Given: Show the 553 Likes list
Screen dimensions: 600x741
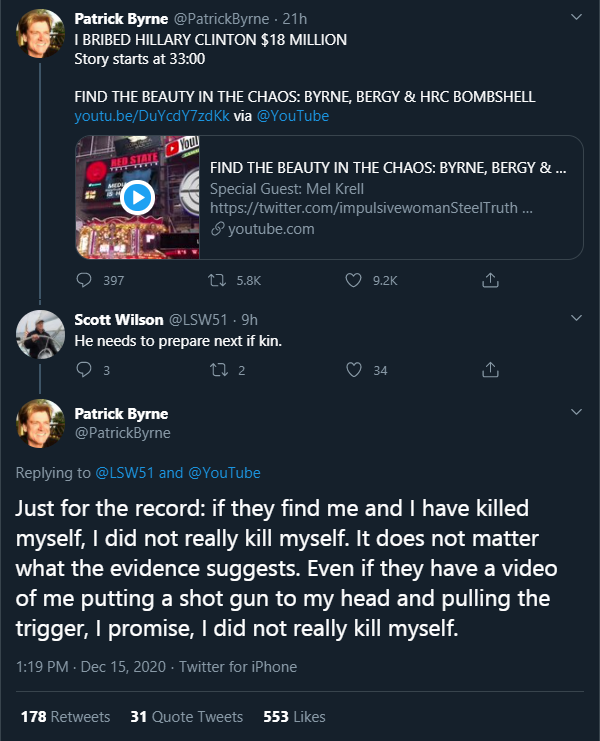Looking at the screenshot, I should coord(294,717).
